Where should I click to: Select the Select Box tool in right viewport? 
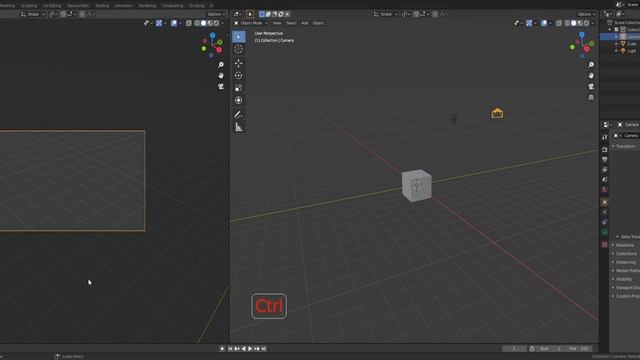239,37
